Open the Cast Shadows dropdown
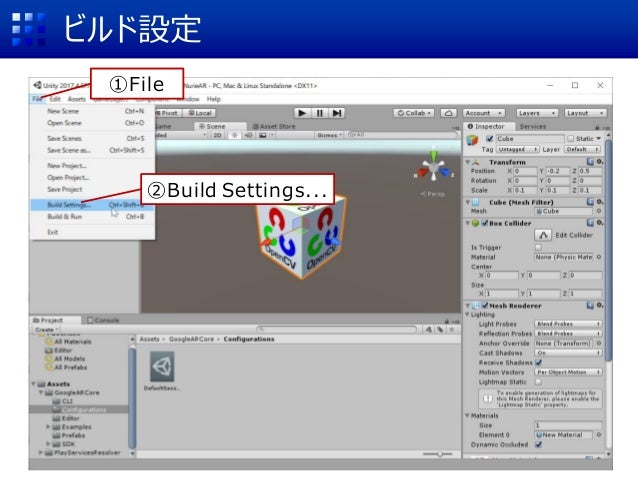 (568, 353)
